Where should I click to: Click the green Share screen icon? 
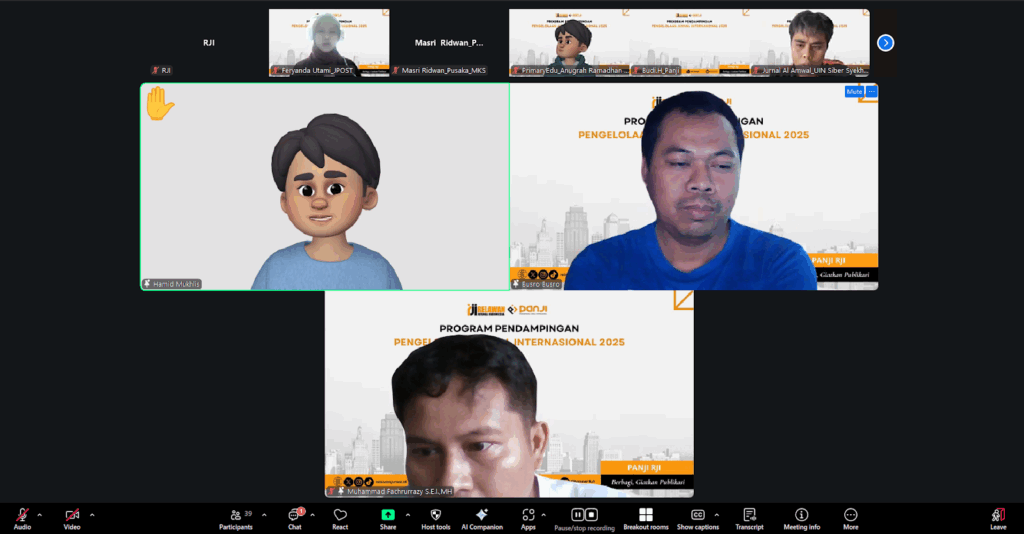(388, 514)
